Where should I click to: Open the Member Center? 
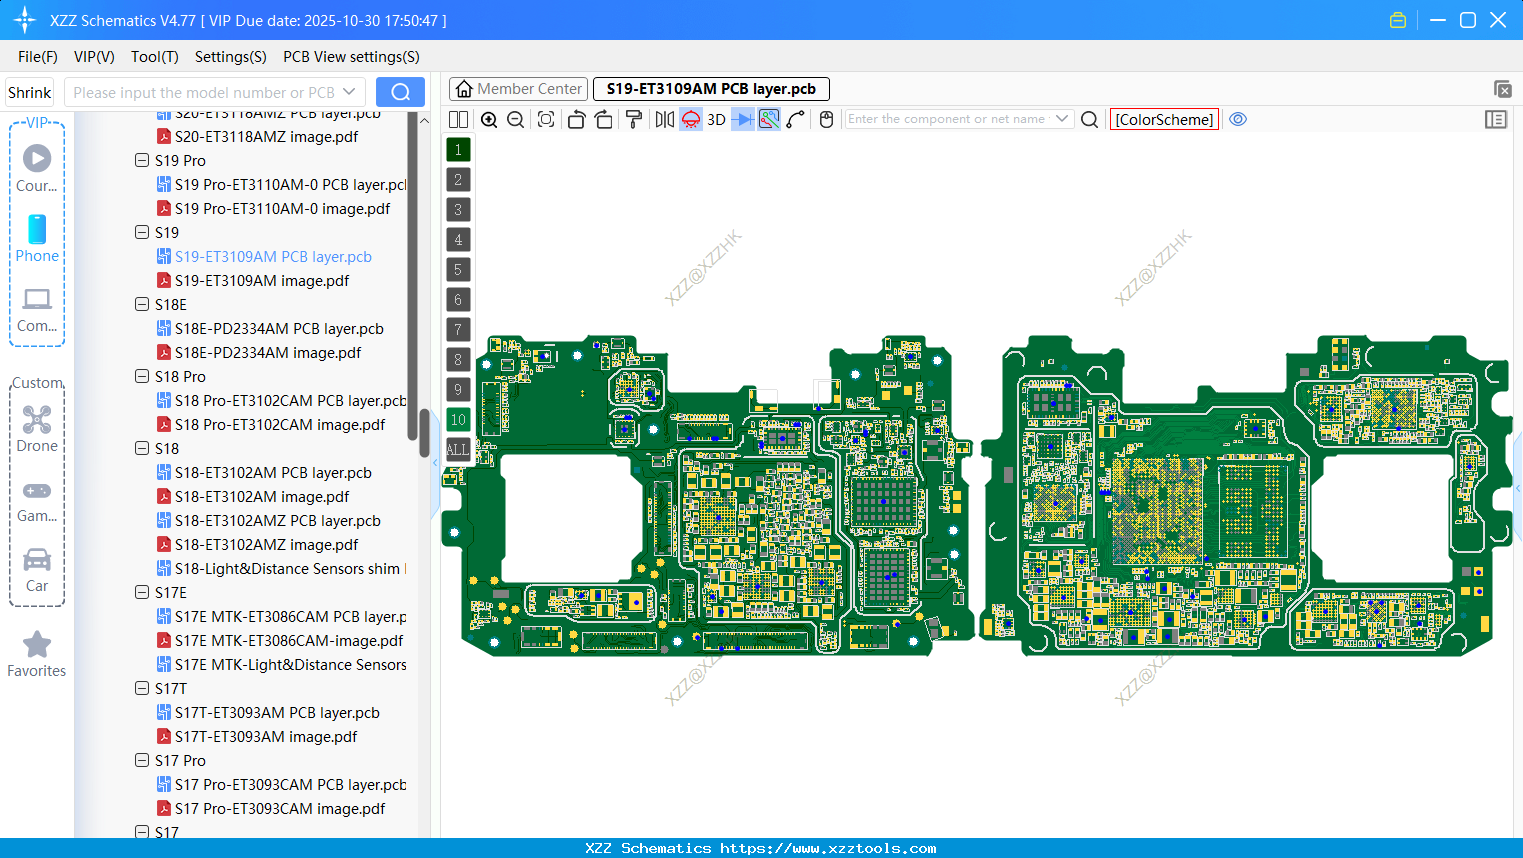click(x=517, y=88)
